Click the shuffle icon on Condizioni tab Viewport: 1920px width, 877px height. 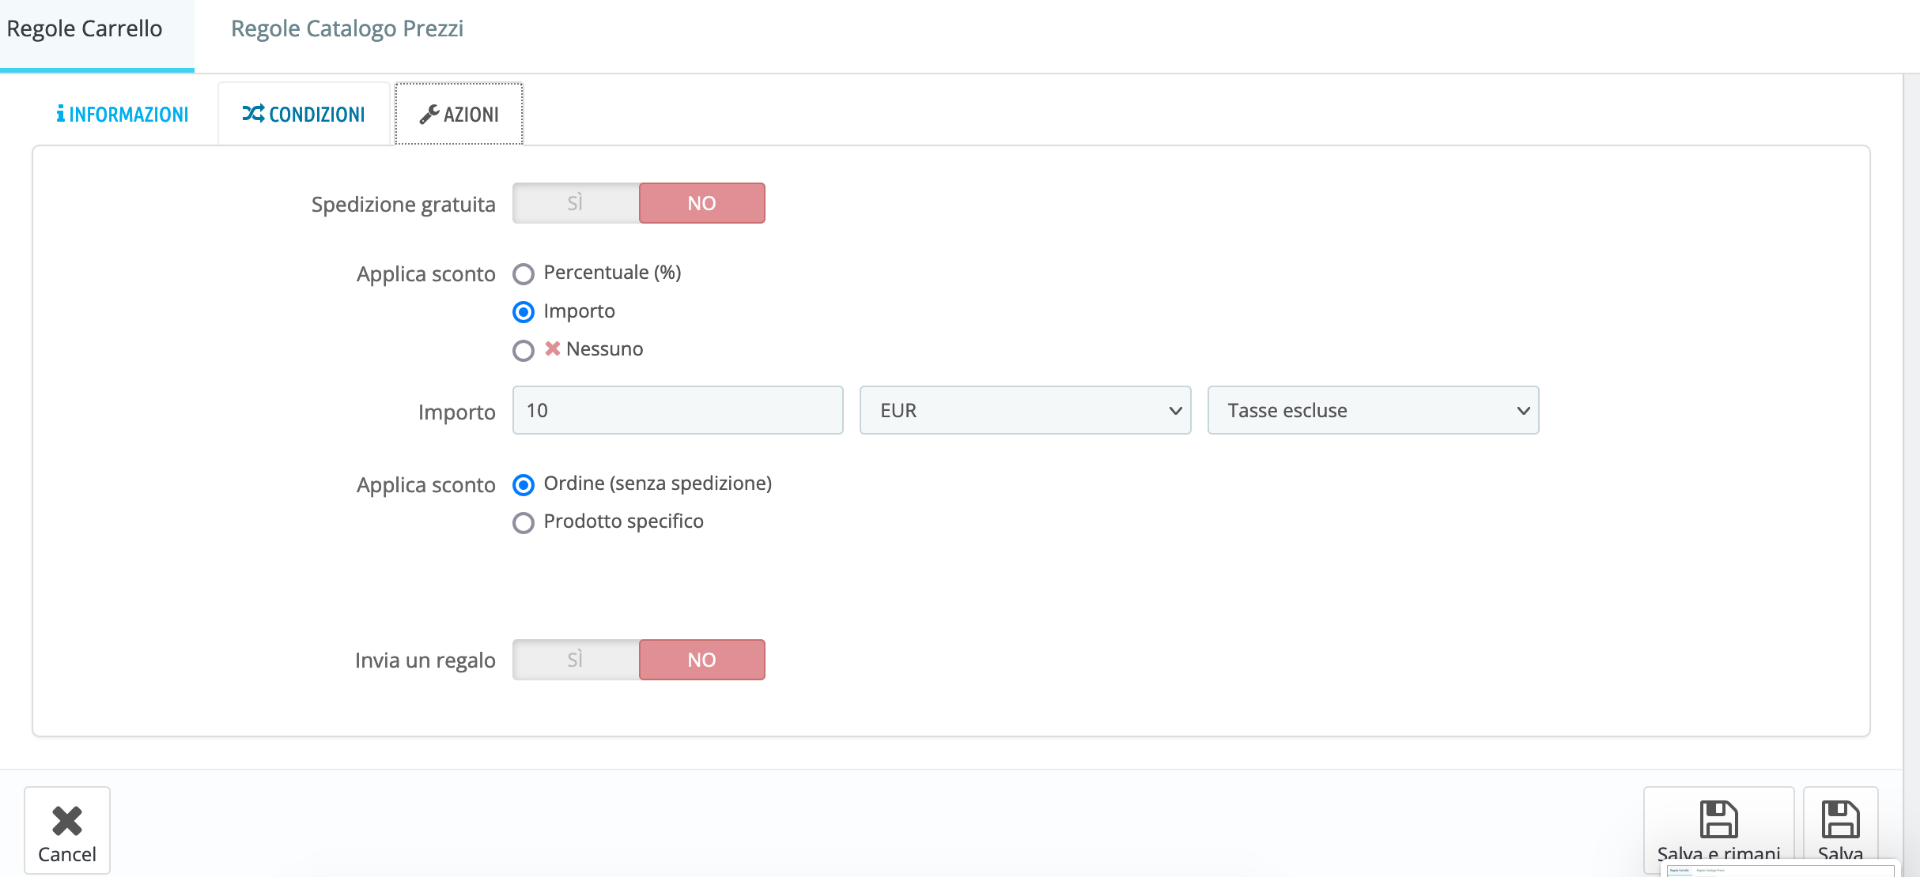253,114
